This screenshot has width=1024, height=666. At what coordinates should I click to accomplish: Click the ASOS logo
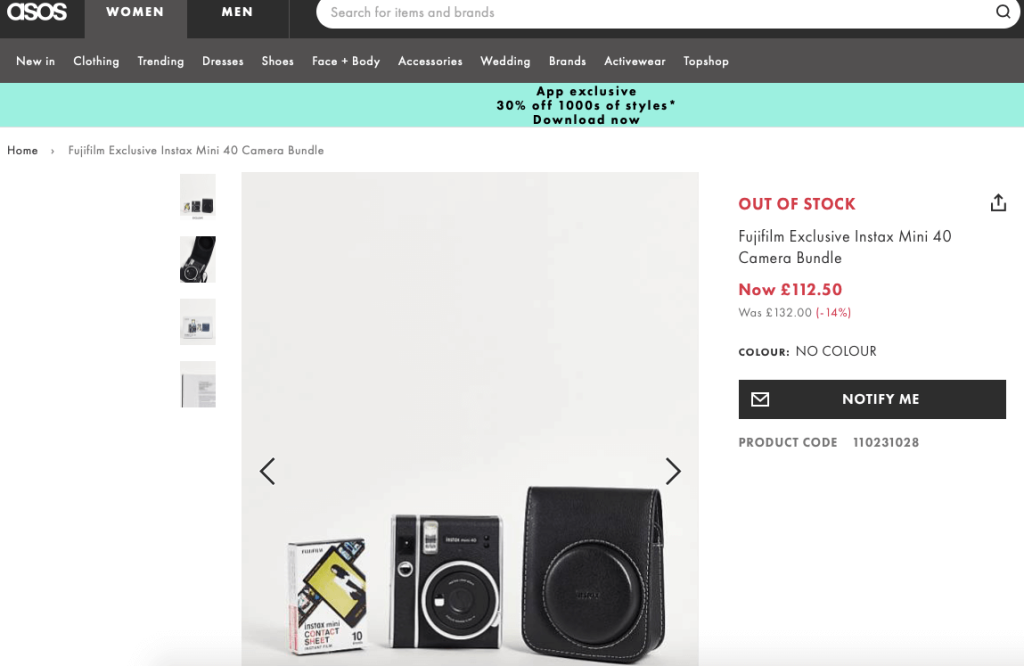[x=36, y=12]
